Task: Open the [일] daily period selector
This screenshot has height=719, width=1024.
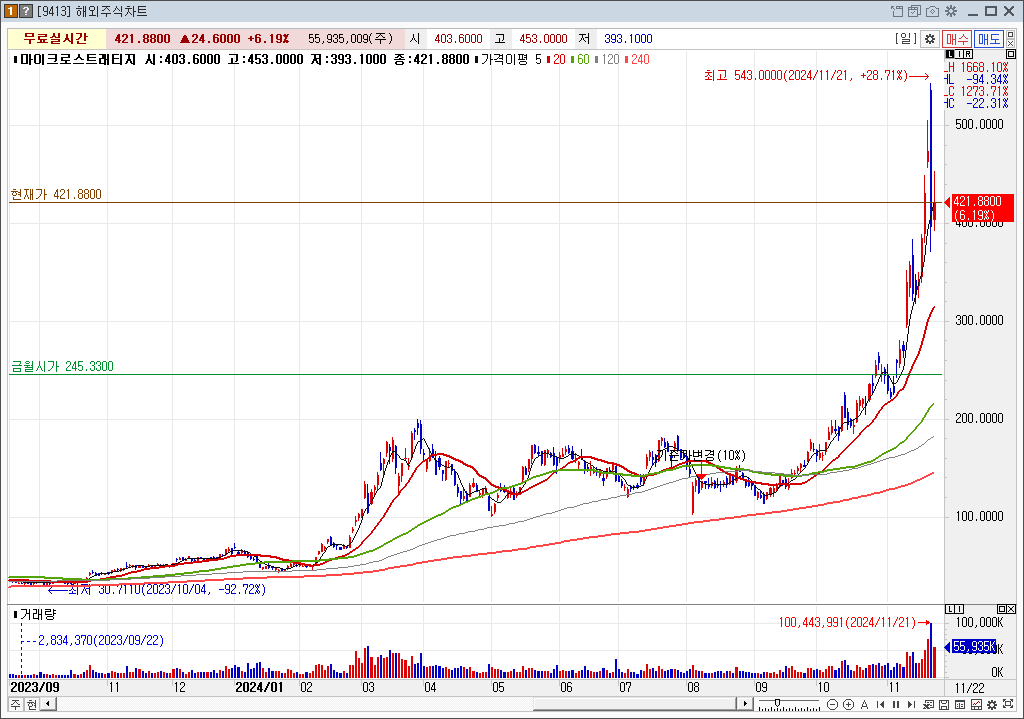Action: tap(906, 39)
